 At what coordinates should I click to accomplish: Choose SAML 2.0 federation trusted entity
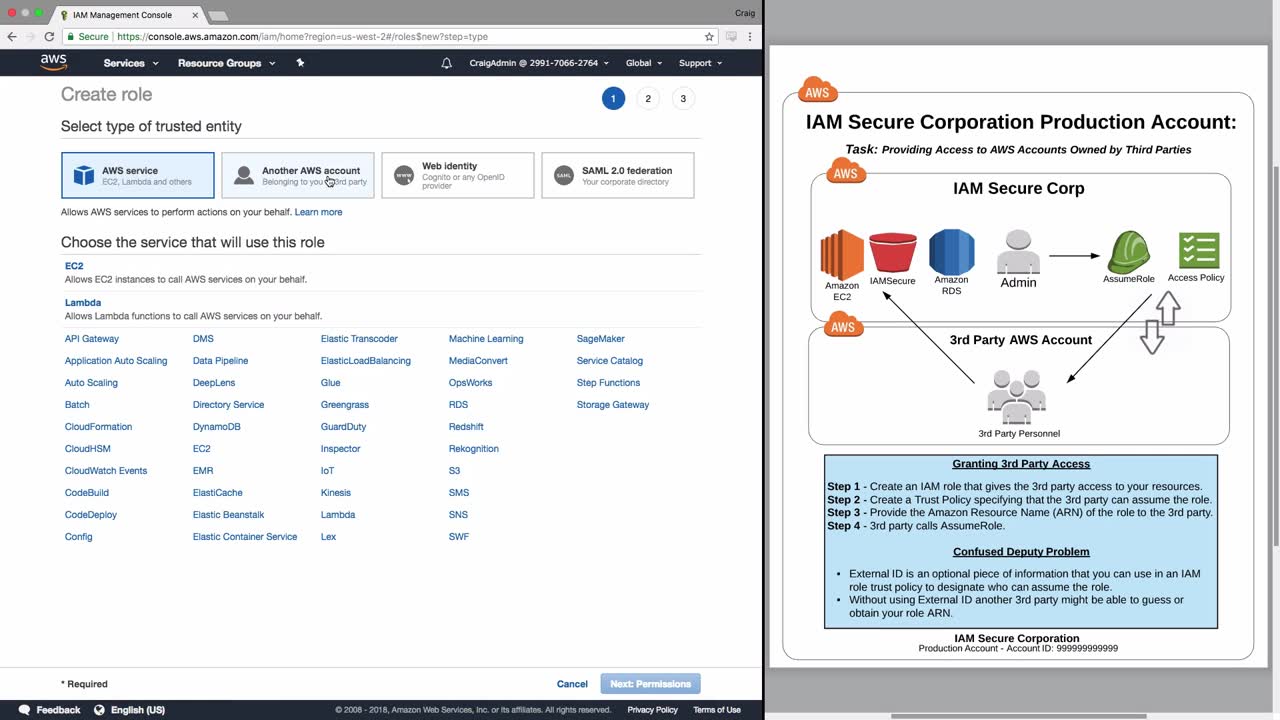coord(618,175)
